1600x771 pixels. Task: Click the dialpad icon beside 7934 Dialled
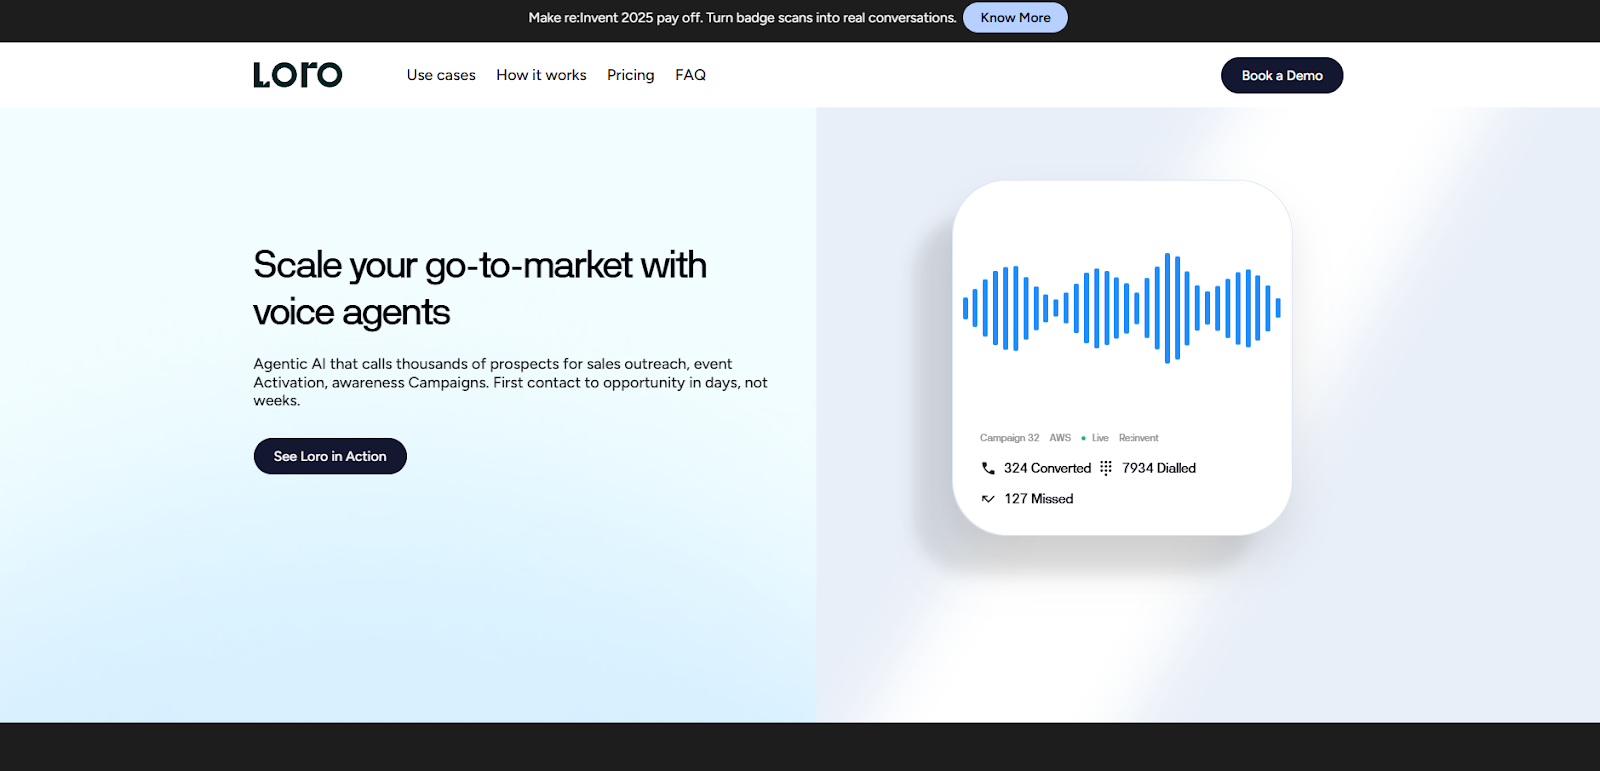1106,468
